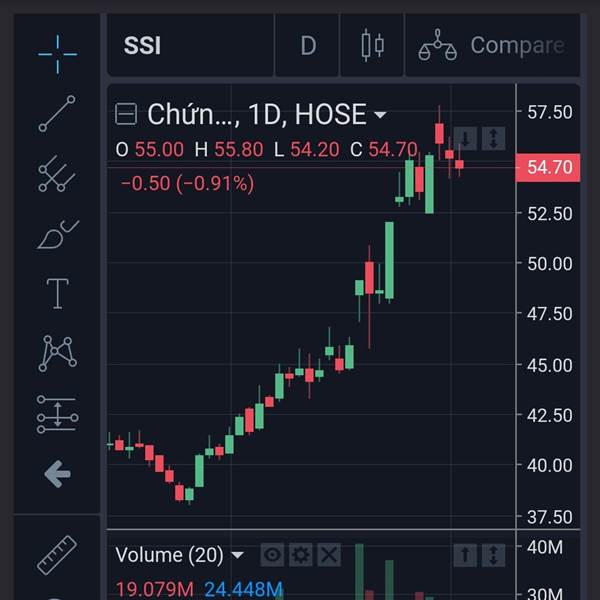The width and height of the screenshot is (600, 600).
Task: Click the close price value 54.70 in OHLC row
Action: [393, 149]
